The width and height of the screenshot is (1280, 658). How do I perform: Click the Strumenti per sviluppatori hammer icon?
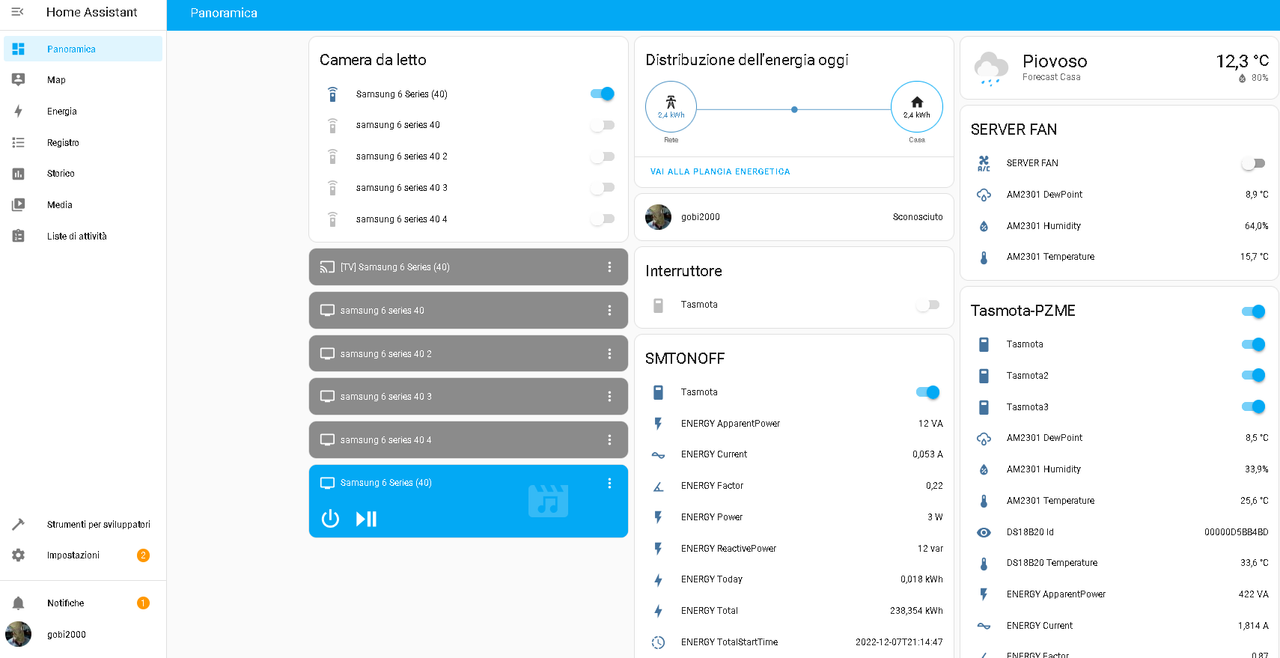coord(18,524)
